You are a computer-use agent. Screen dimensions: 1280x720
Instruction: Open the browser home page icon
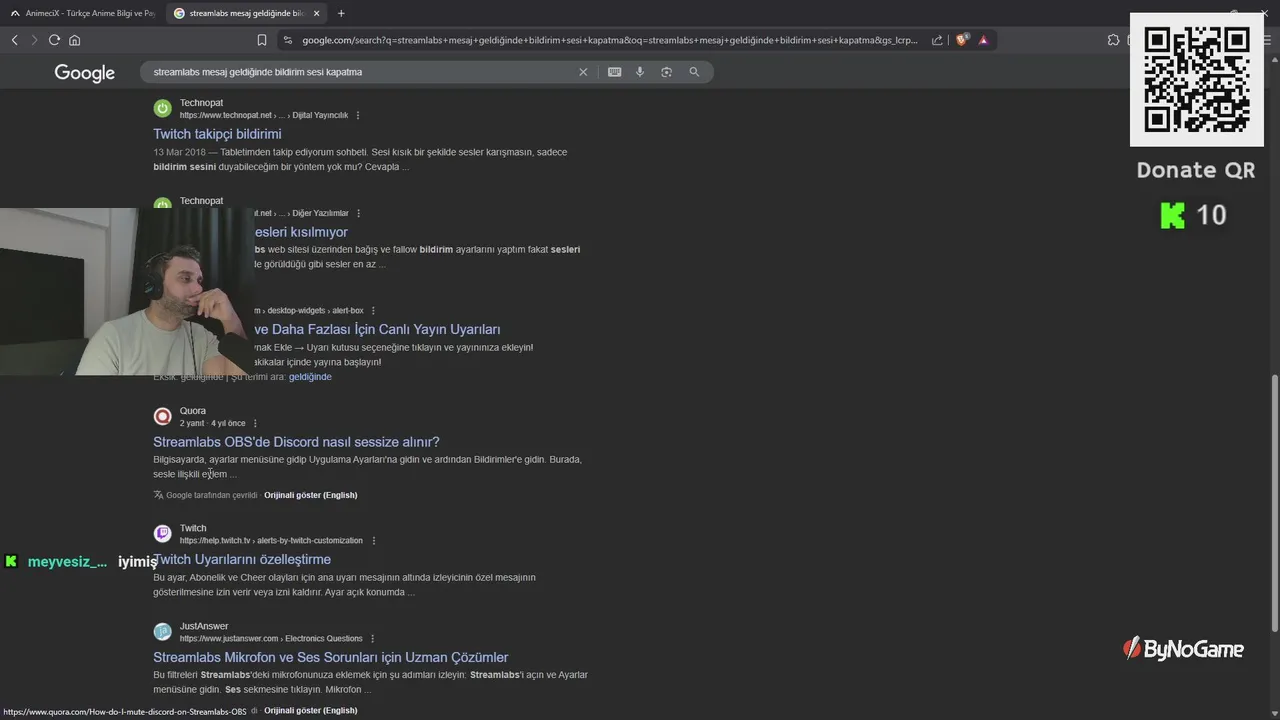[74, 40]
